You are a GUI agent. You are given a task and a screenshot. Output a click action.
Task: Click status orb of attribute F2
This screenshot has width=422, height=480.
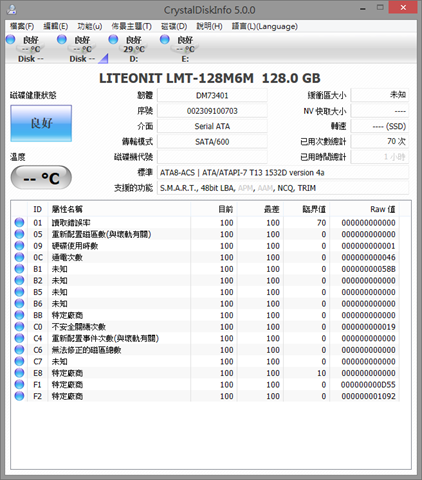coord(19,396)
